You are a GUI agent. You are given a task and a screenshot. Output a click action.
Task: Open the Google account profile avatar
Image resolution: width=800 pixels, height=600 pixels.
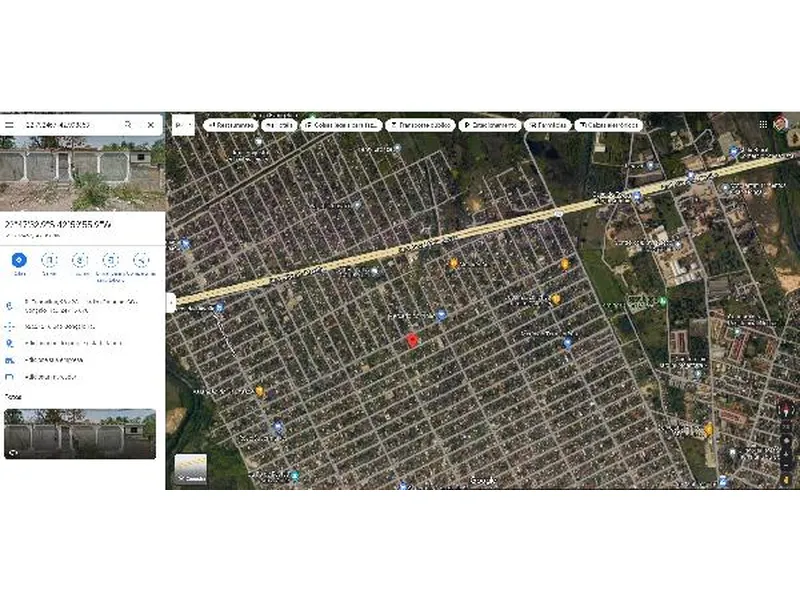tap(781, 124)
